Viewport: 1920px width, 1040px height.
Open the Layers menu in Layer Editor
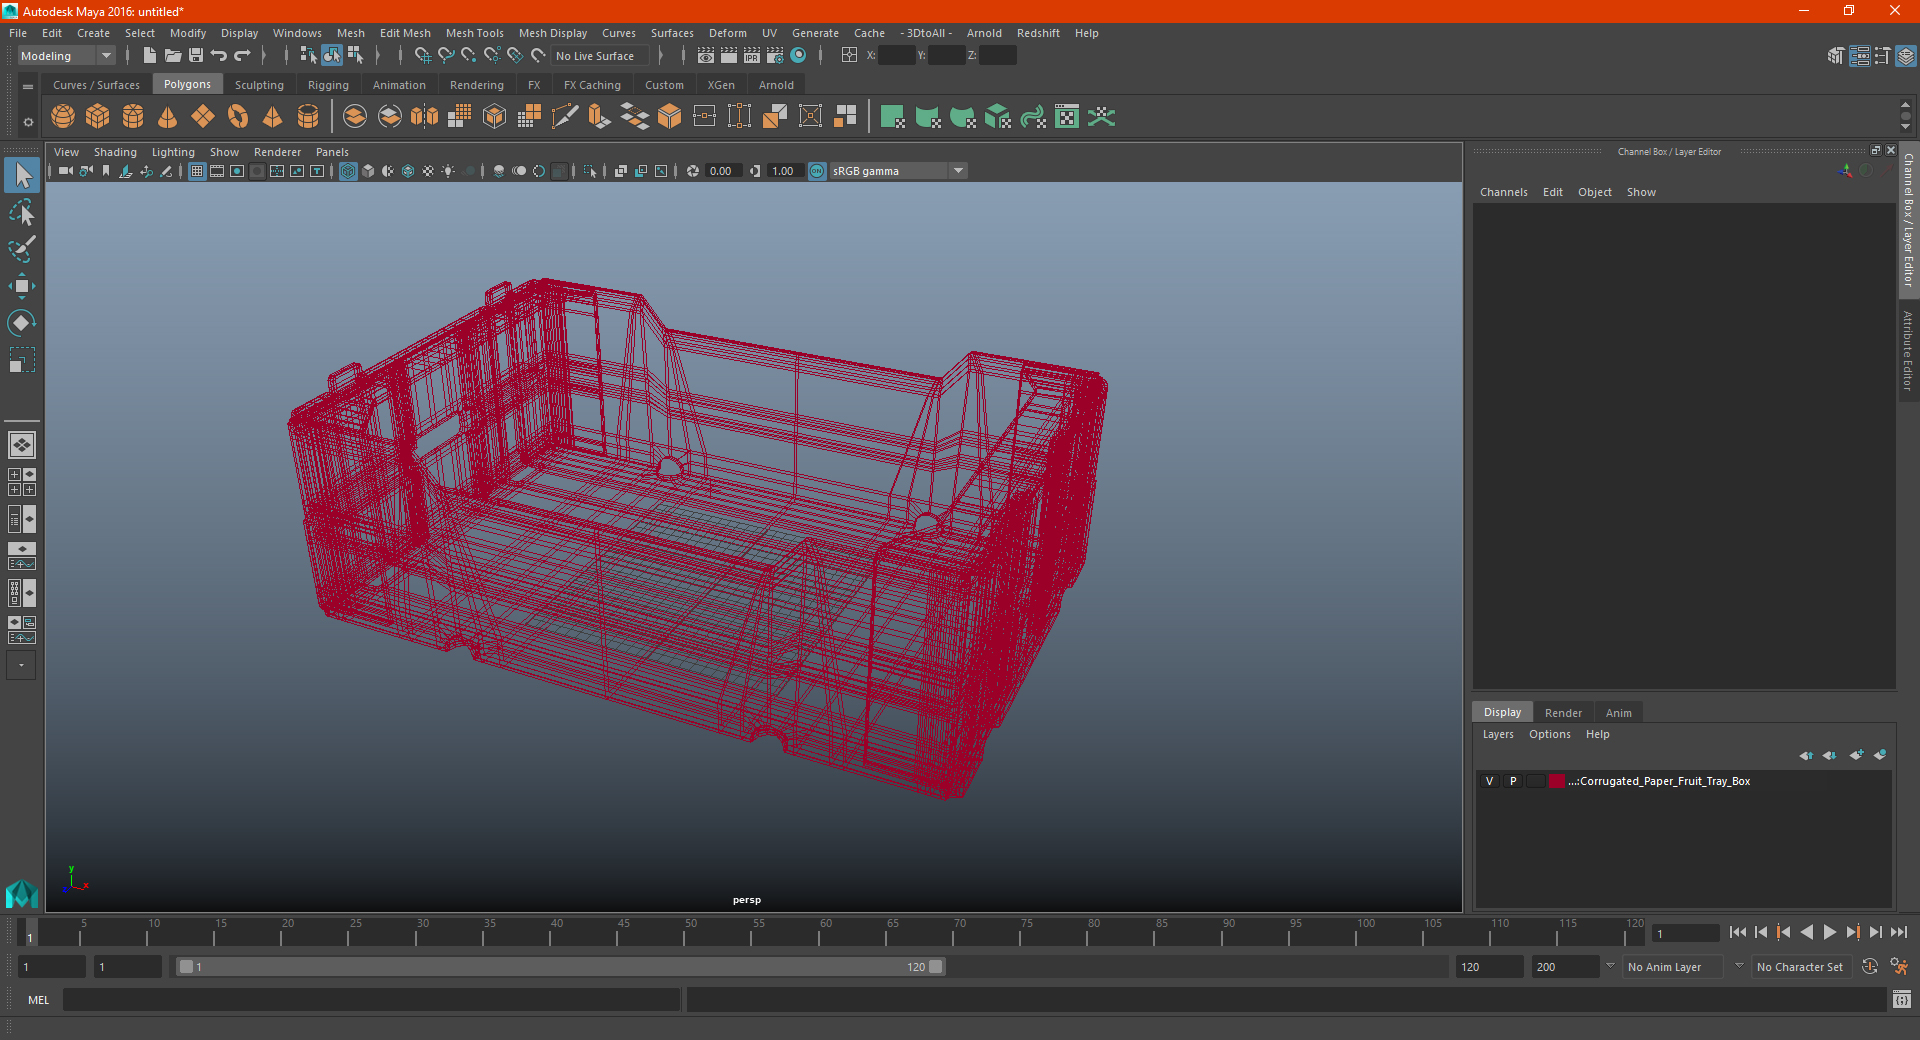pyautogui.click(x=1498, y=734)
